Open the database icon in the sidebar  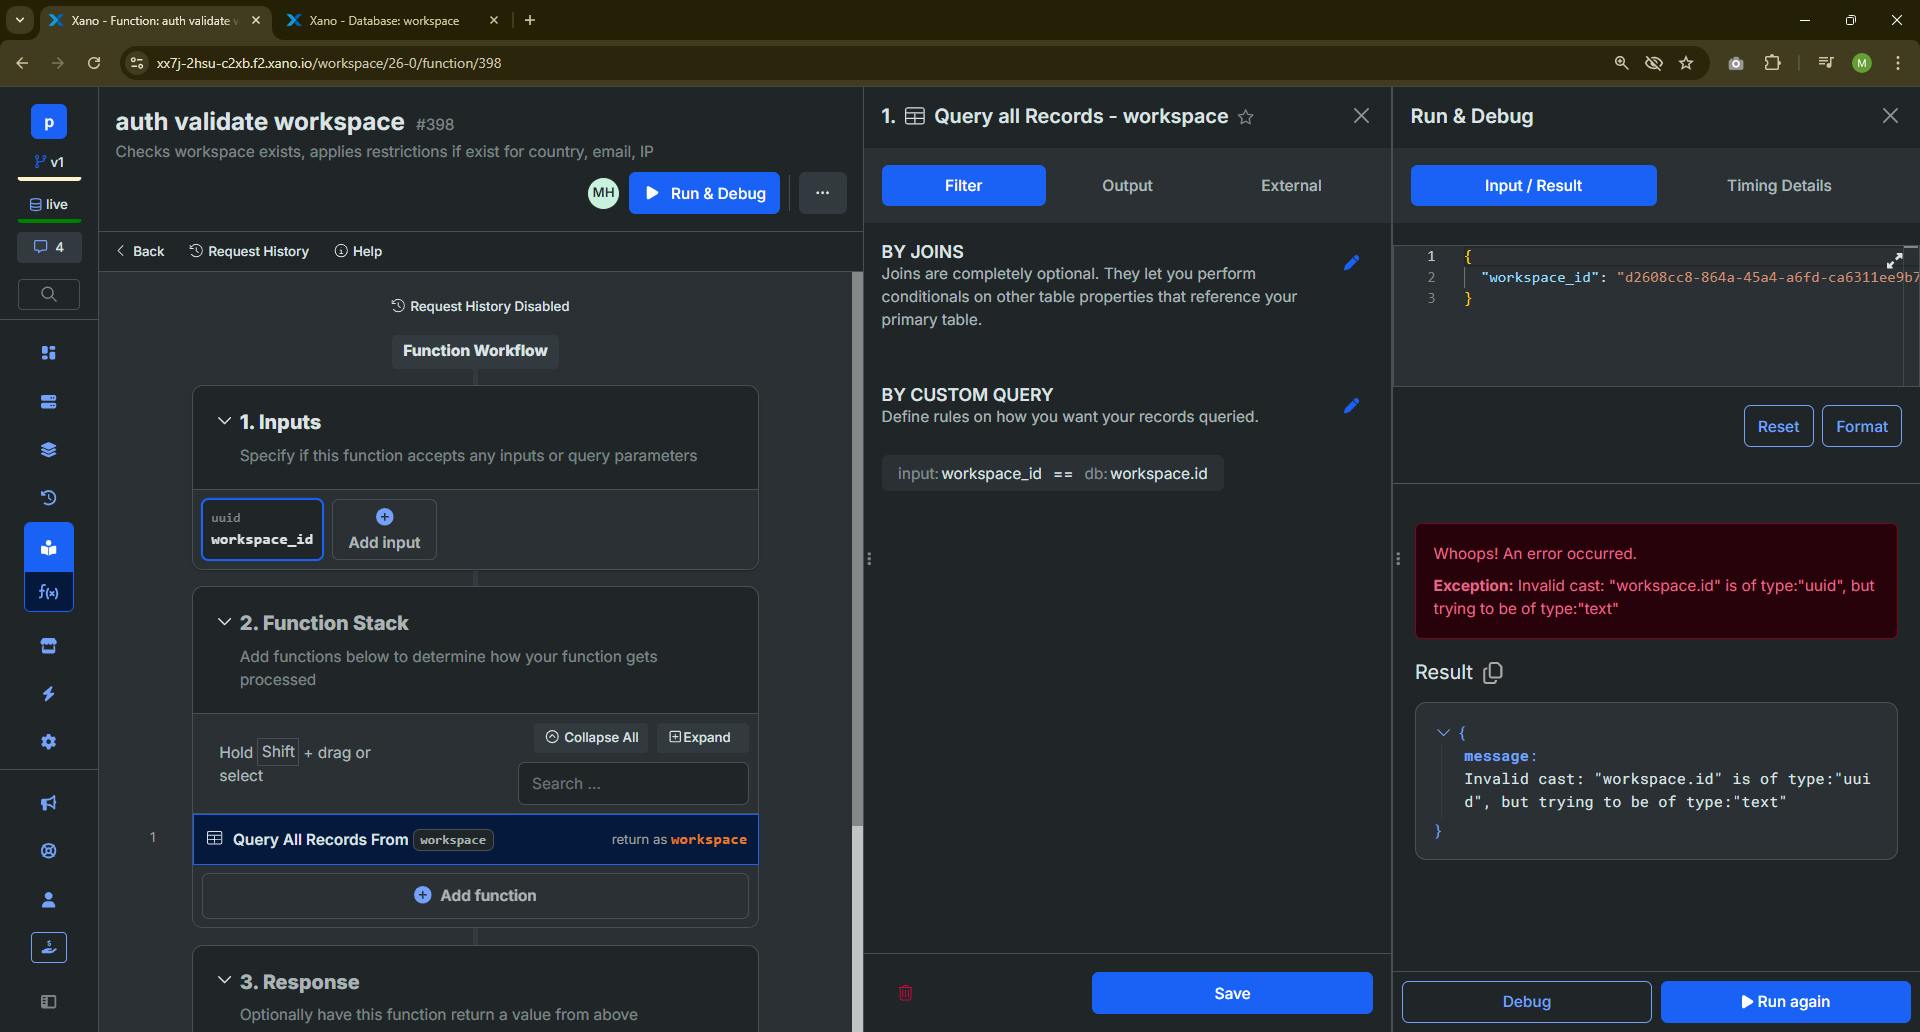coord(49,402)
